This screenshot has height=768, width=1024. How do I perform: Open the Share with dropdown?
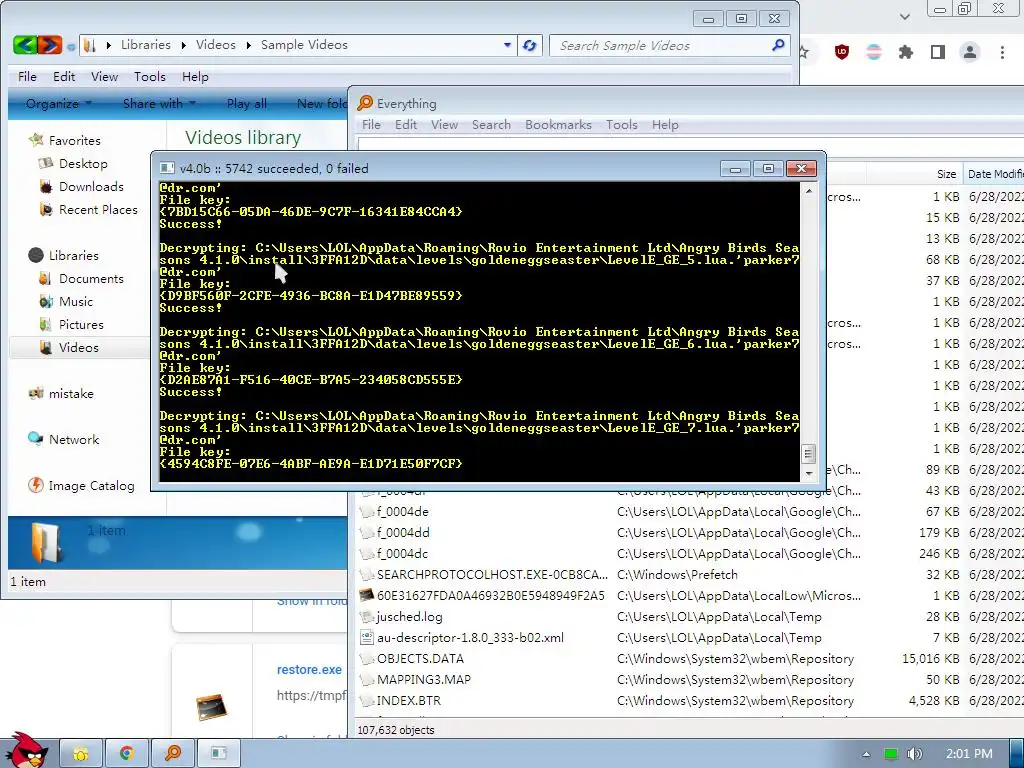[159, 103]
